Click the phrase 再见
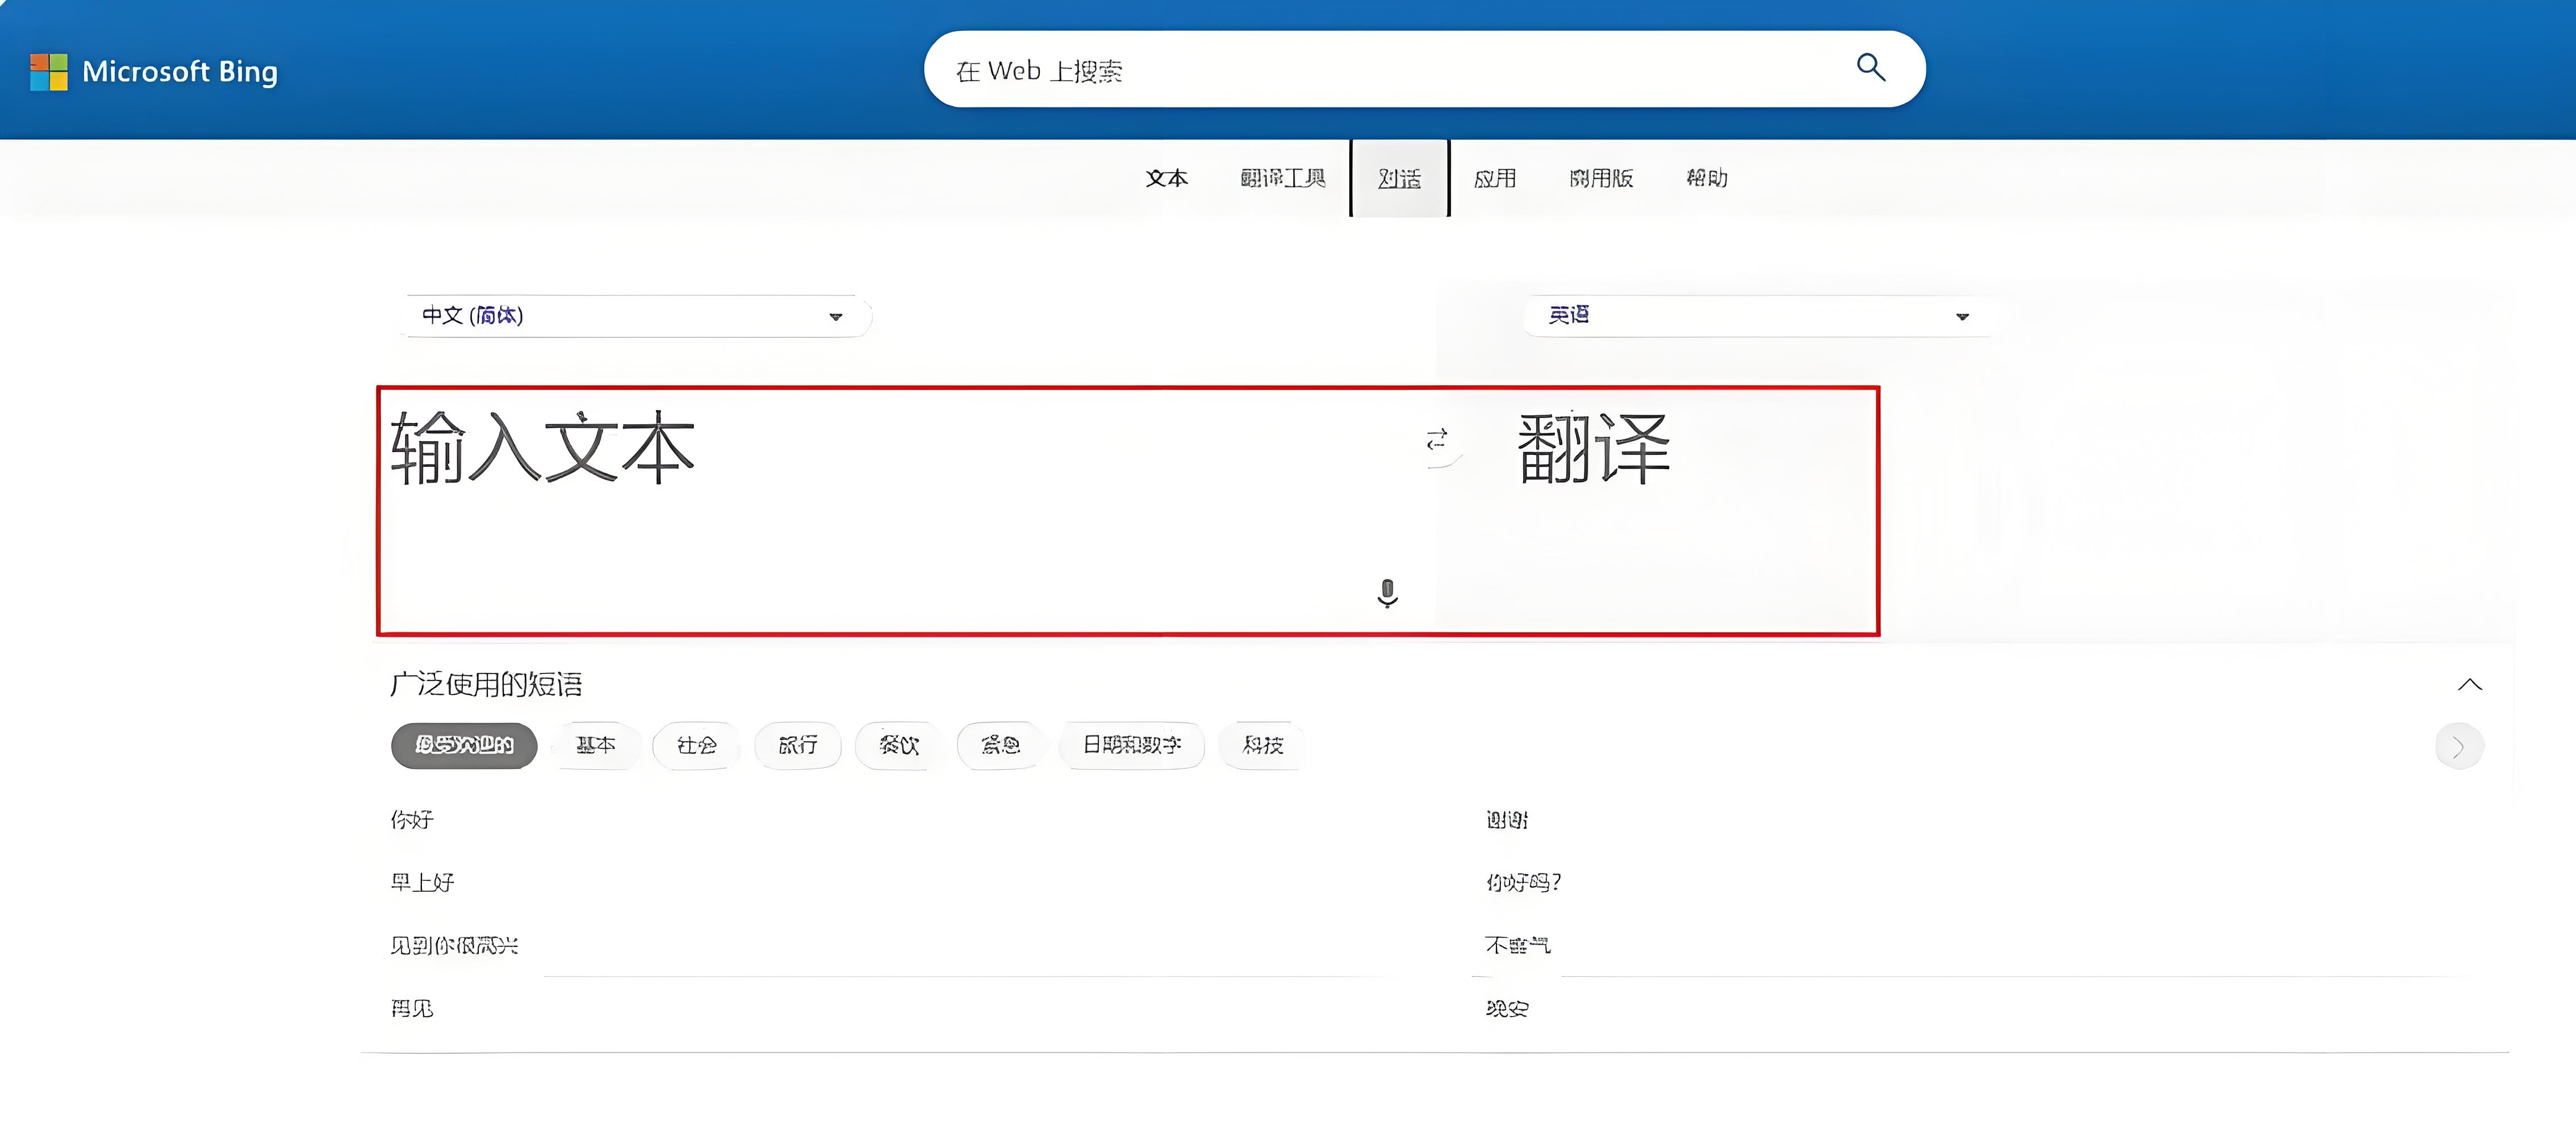The image size is (2576, 1136). pos(412,1009)
